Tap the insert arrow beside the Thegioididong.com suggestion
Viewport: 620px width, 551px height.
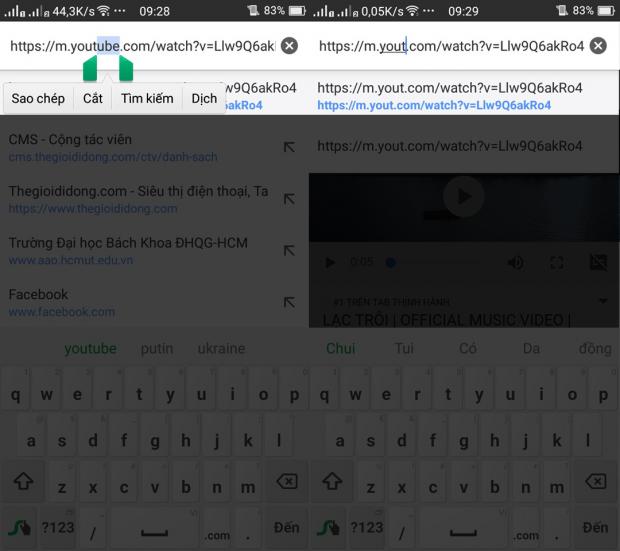[289, 199]
